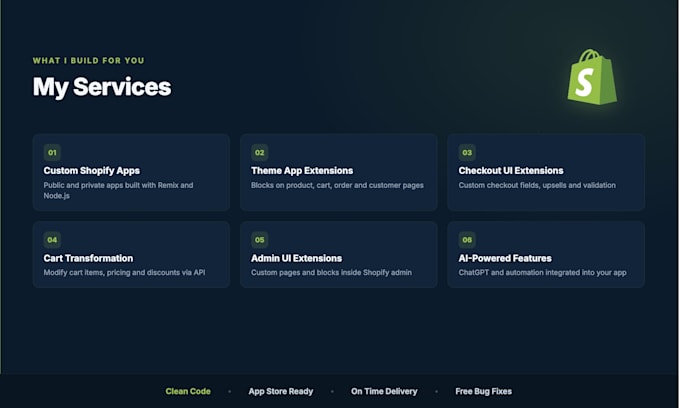Select the Checkout UI Extensions title
This screenshot has width=680, height=408.
511,171
